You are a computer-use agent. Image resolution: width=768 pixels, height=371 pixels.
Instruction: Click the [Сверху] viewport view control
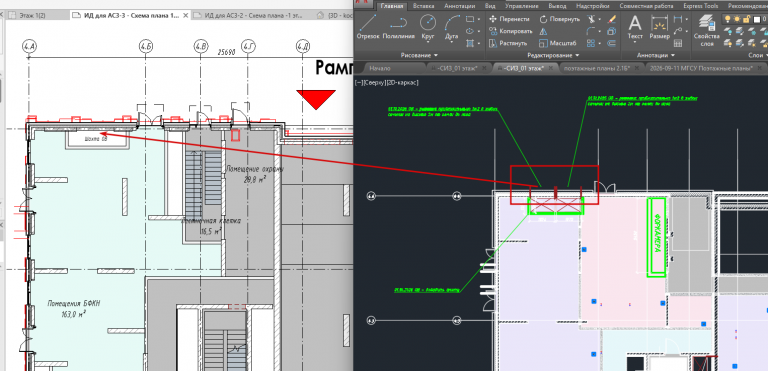[375, 82]
